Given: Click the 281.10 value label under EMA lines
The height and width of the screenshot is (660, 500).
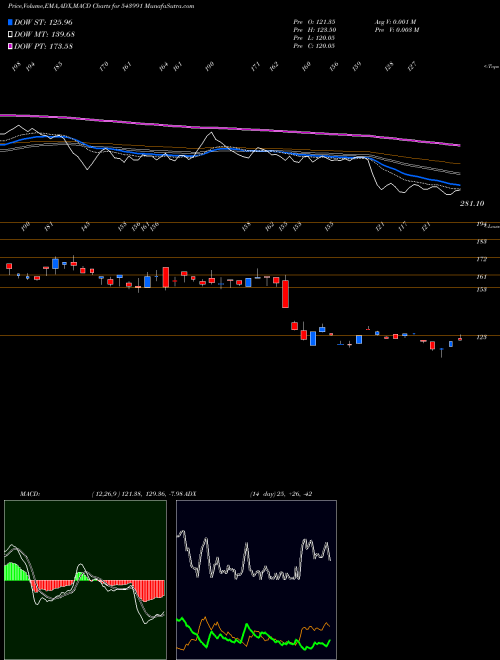Looking at the screenshot, I should click(x=472, y=203).
